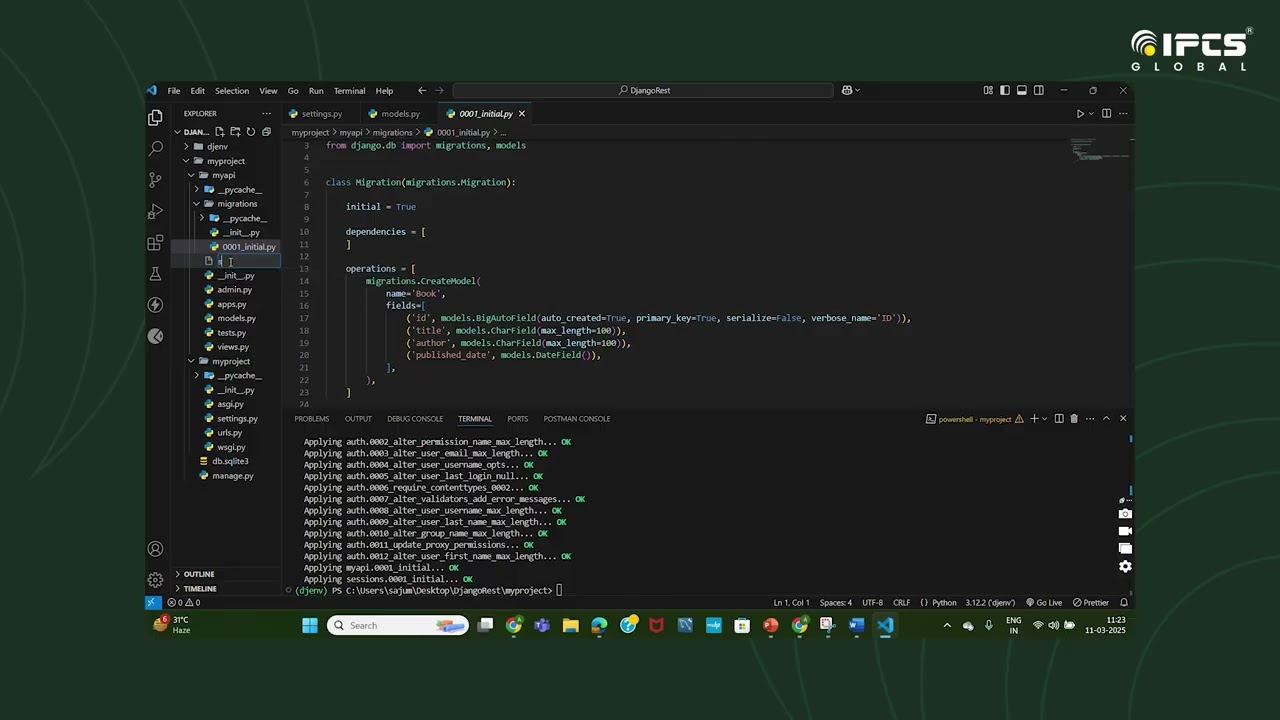Toggle the primary sidebar layout button
This screenshot has height=720, width=1280.
tap(1005, 91)
